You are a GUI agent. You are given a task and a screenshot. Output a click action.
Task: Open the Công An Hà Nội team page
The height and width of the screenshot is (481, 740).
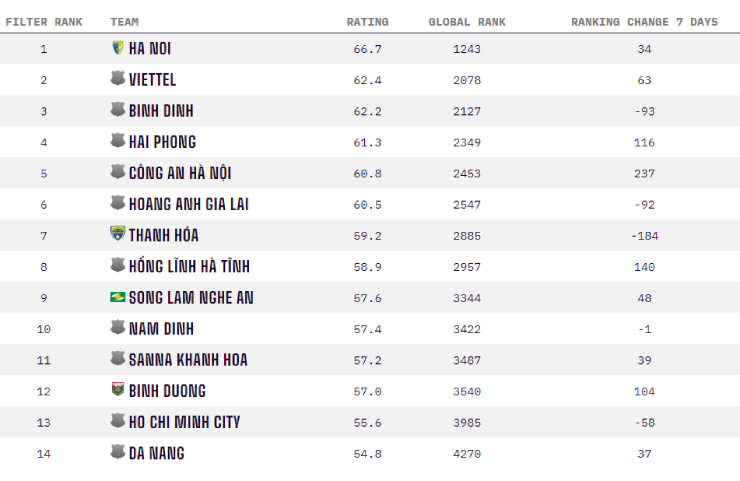(180, 173)
